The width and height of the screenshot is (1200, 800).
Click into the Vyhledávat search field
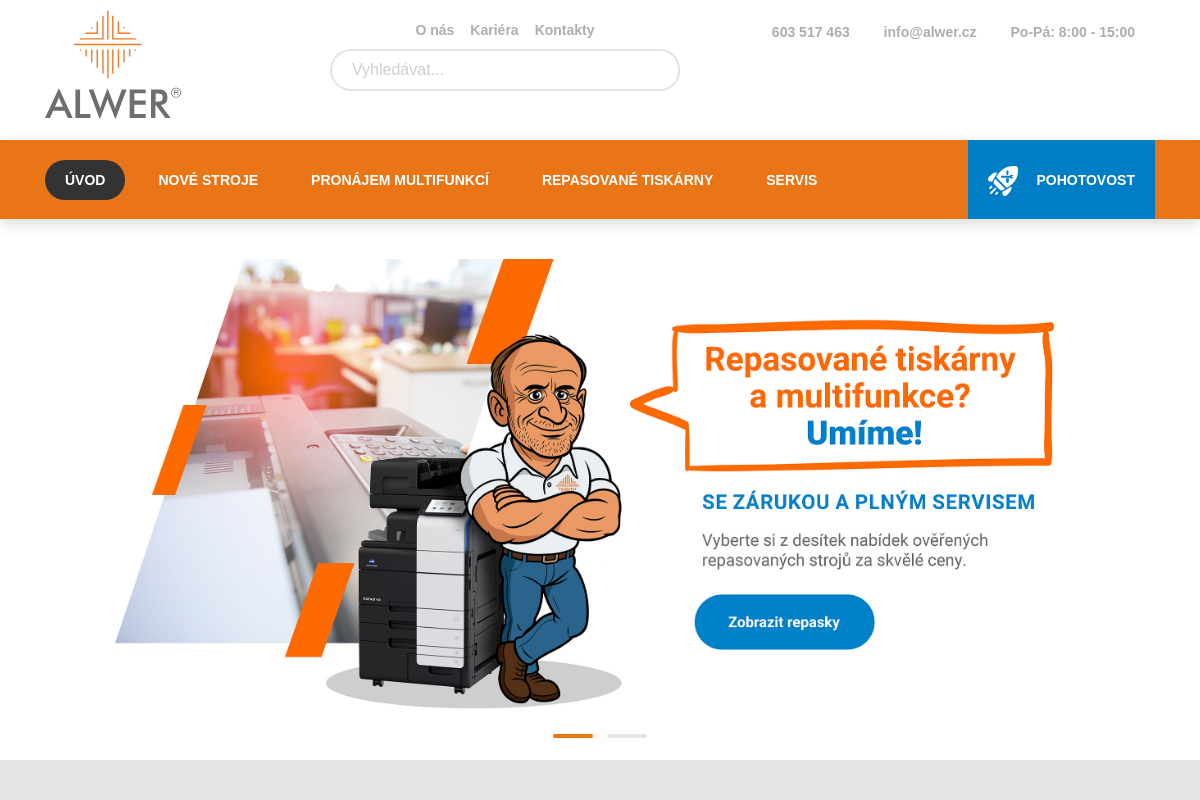coord(505,70)
